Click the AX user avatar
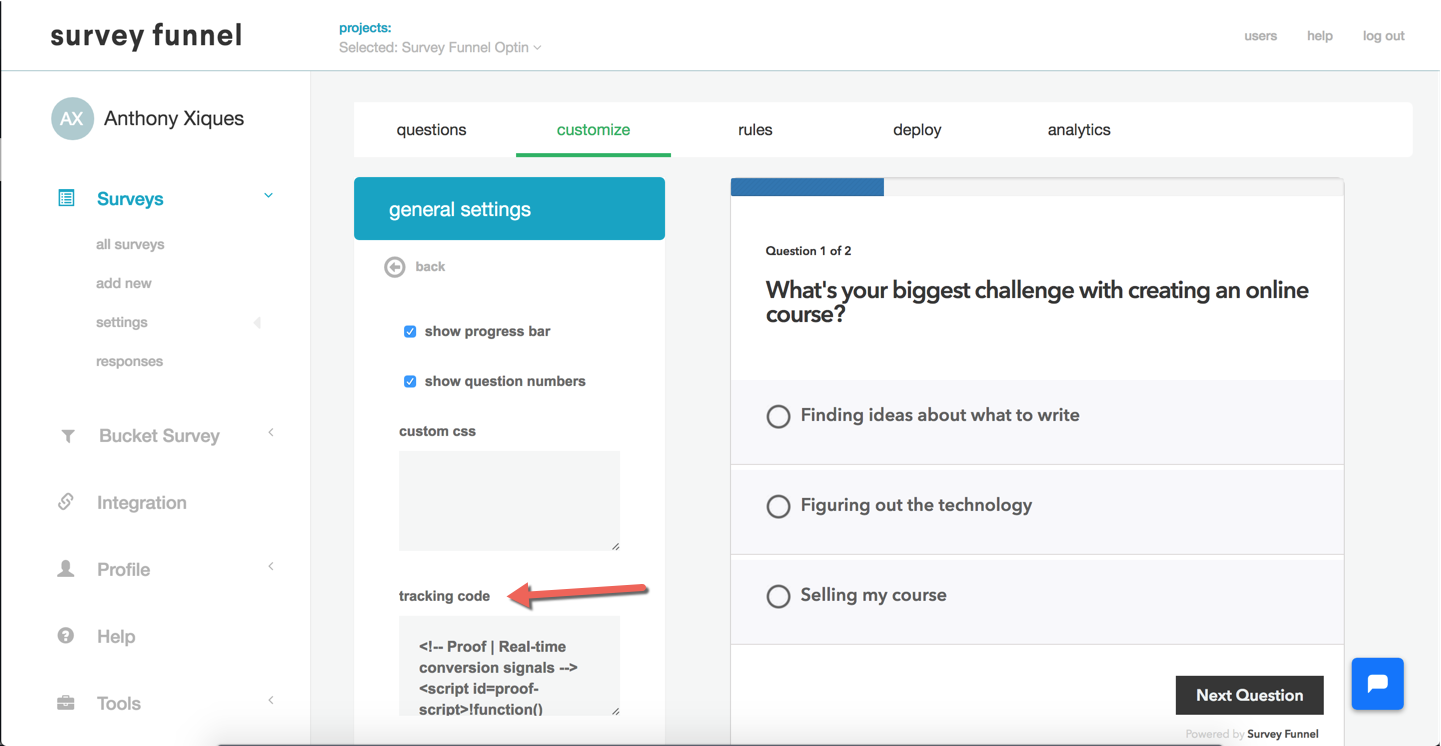The image size is (1441, 746). [x=72, y=119]
